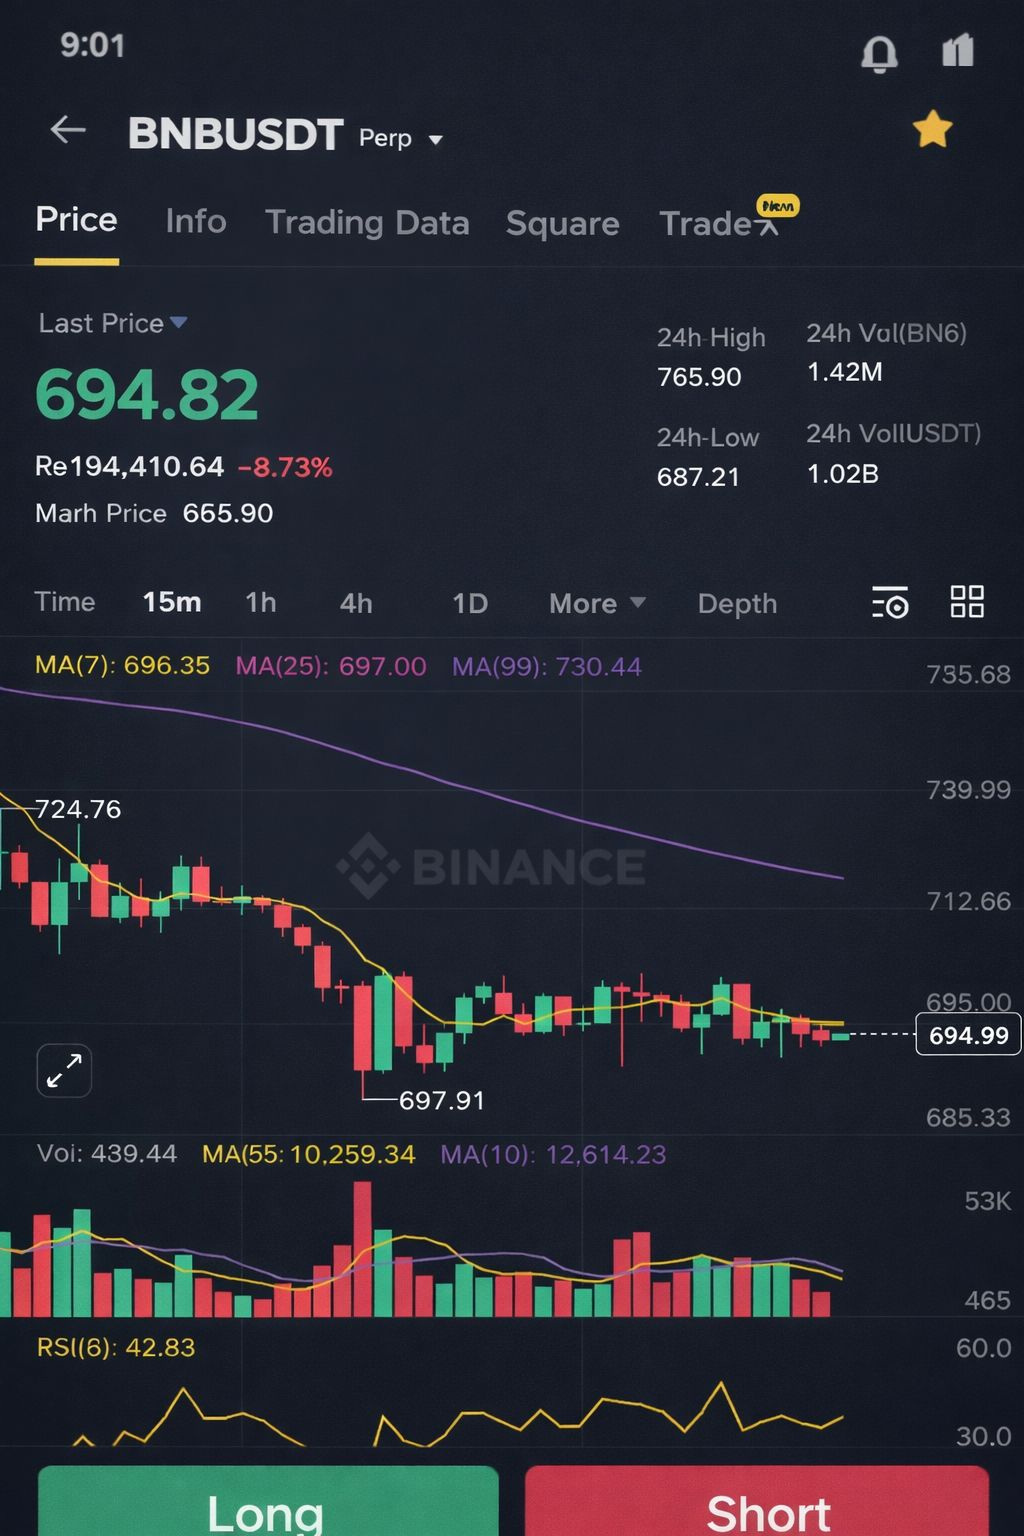Expand the More timeframes dropdown
The width and height of the screenshot is (1024, 1536).
point(597,603)
